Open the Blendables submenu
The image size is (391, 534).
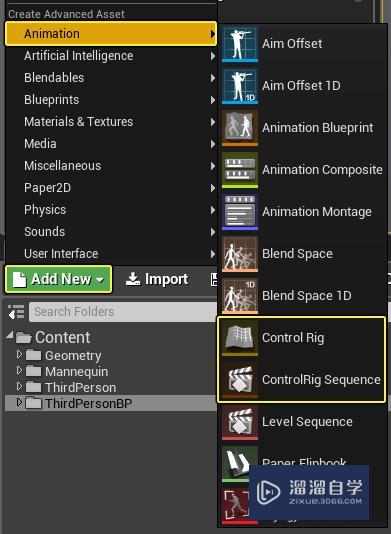tap(111, 78)
